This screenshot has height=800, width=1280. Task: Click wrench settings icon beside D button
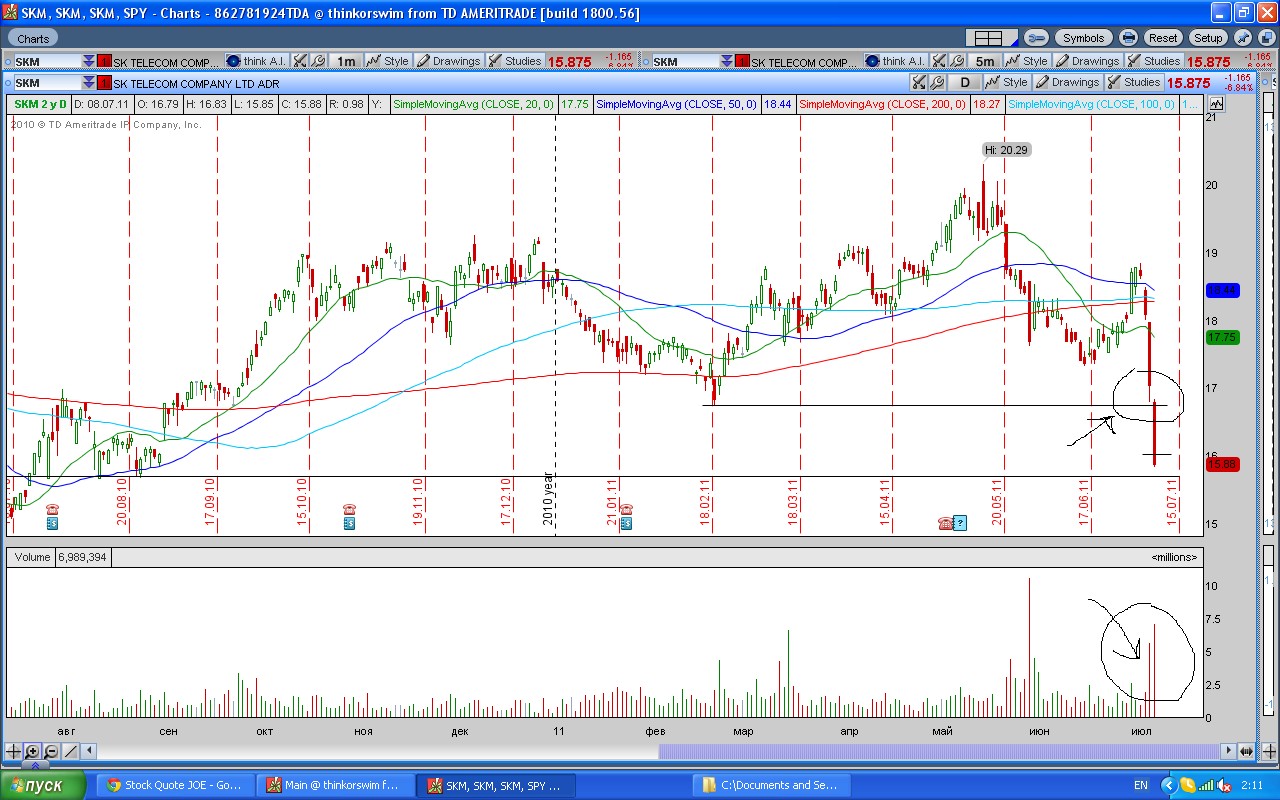click(x=938, y=83)
